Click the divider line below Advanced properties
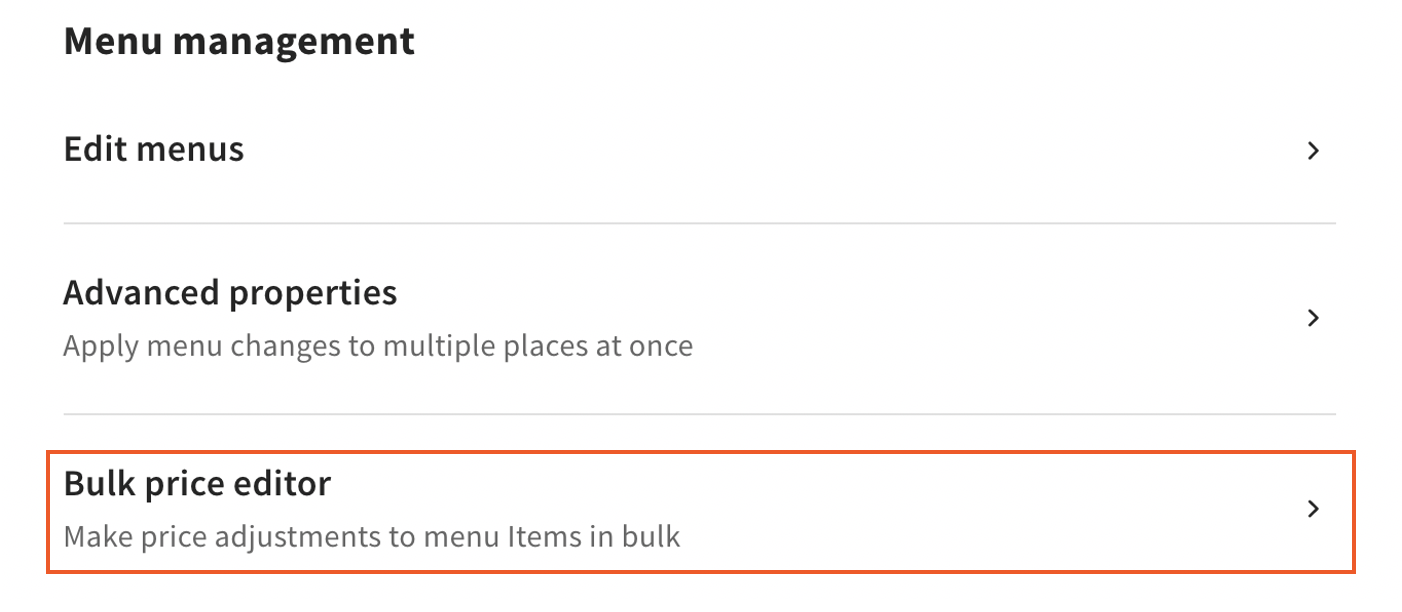Screen dimensions: 1402x612 (x=700, y=414)
